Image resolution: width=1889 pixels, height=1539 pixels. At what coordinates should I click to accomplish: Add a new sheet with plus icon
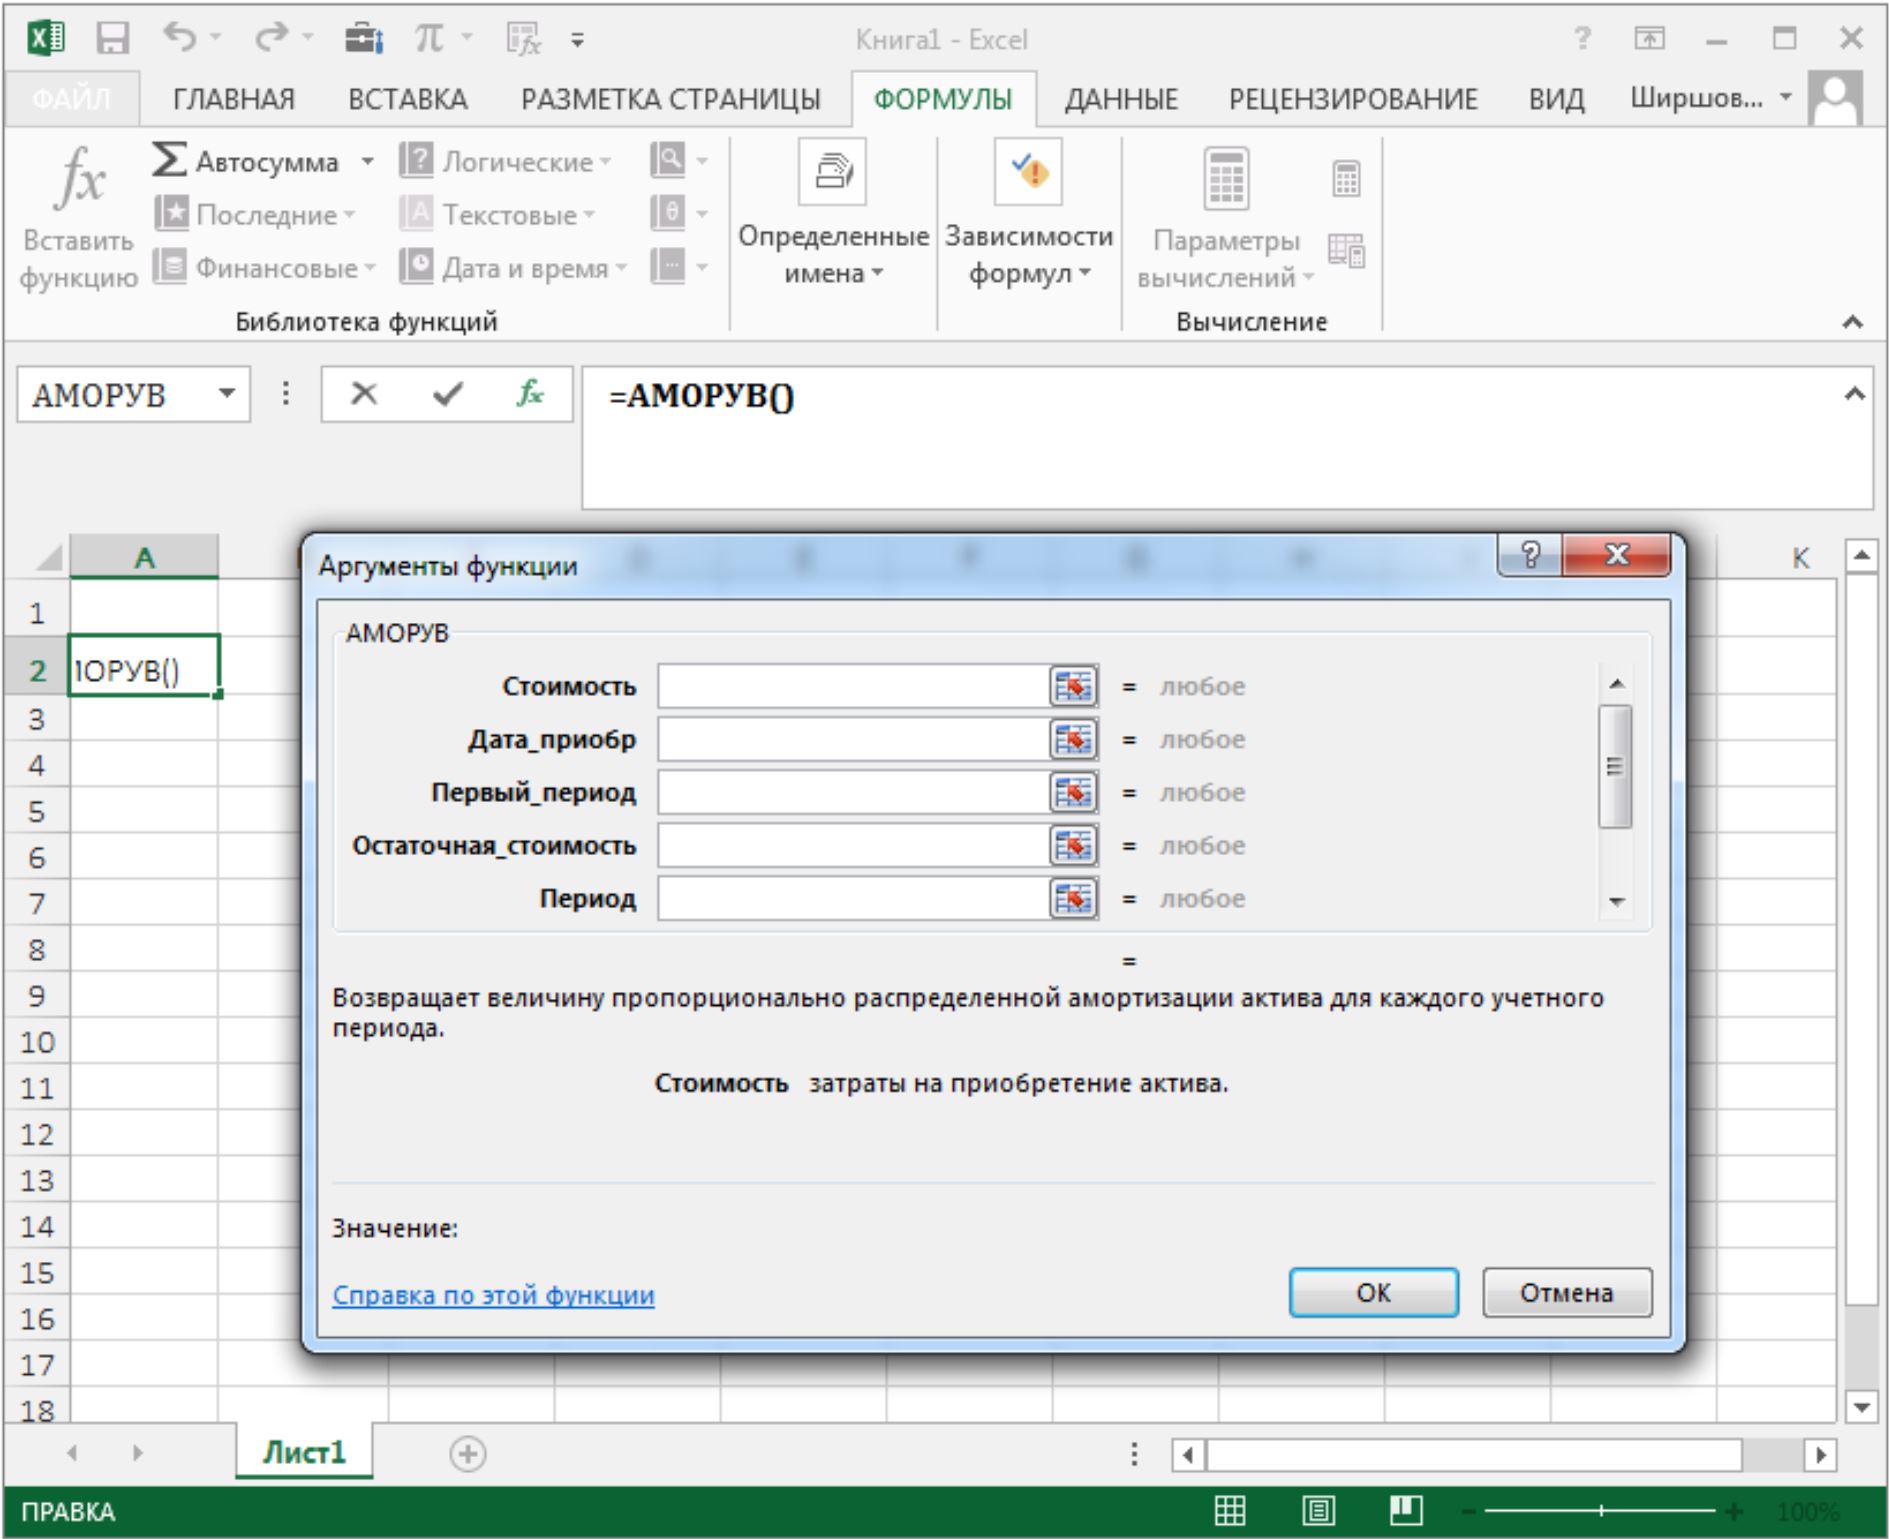point(467,1453)
